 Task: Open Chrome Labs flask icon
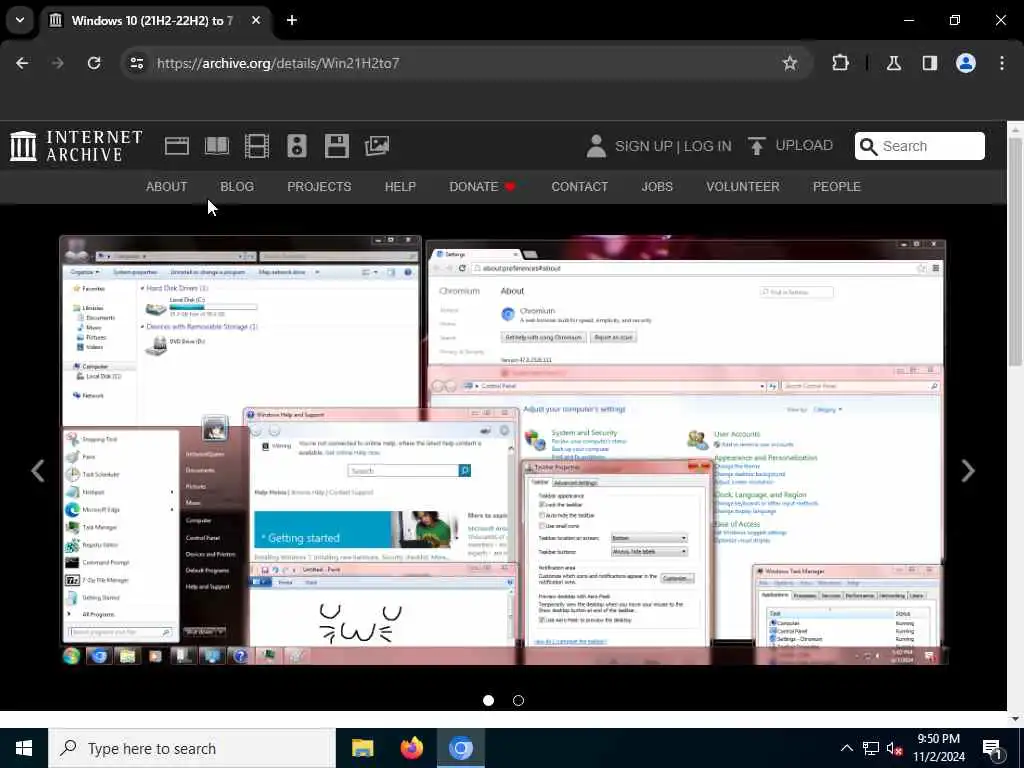[x=893, y=63]
